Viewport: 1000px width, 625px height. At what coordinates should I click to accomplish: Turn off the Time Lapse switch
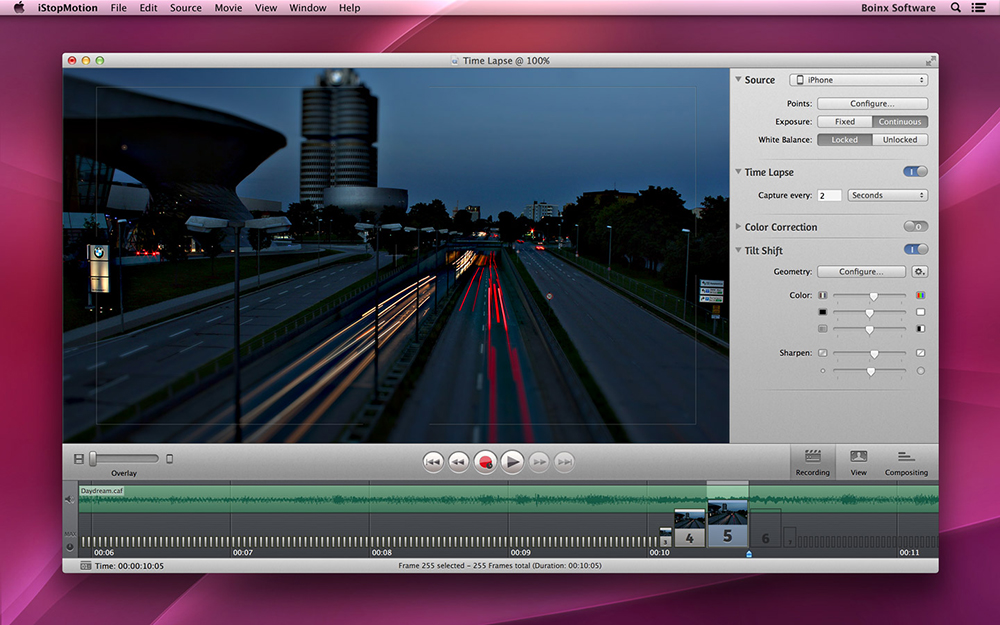pos(915,172)
